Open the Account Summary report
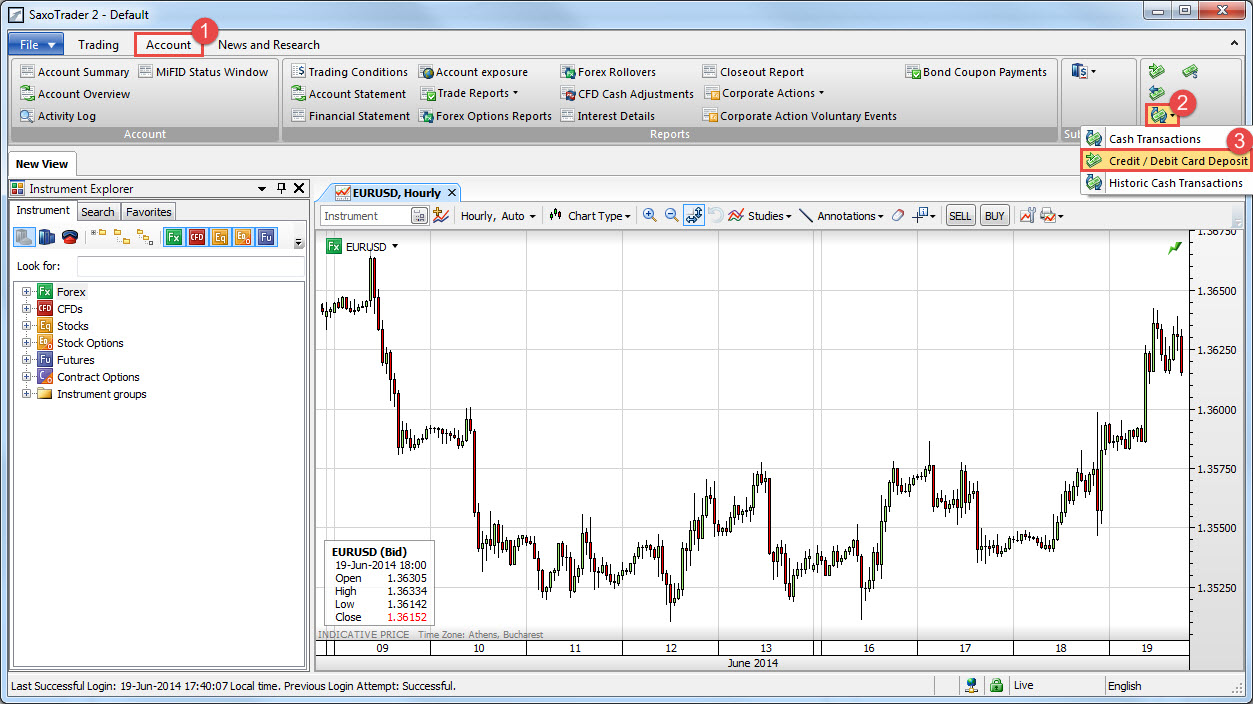The height and width of the screenshot is (704, 1253). [x=75, y=72]
